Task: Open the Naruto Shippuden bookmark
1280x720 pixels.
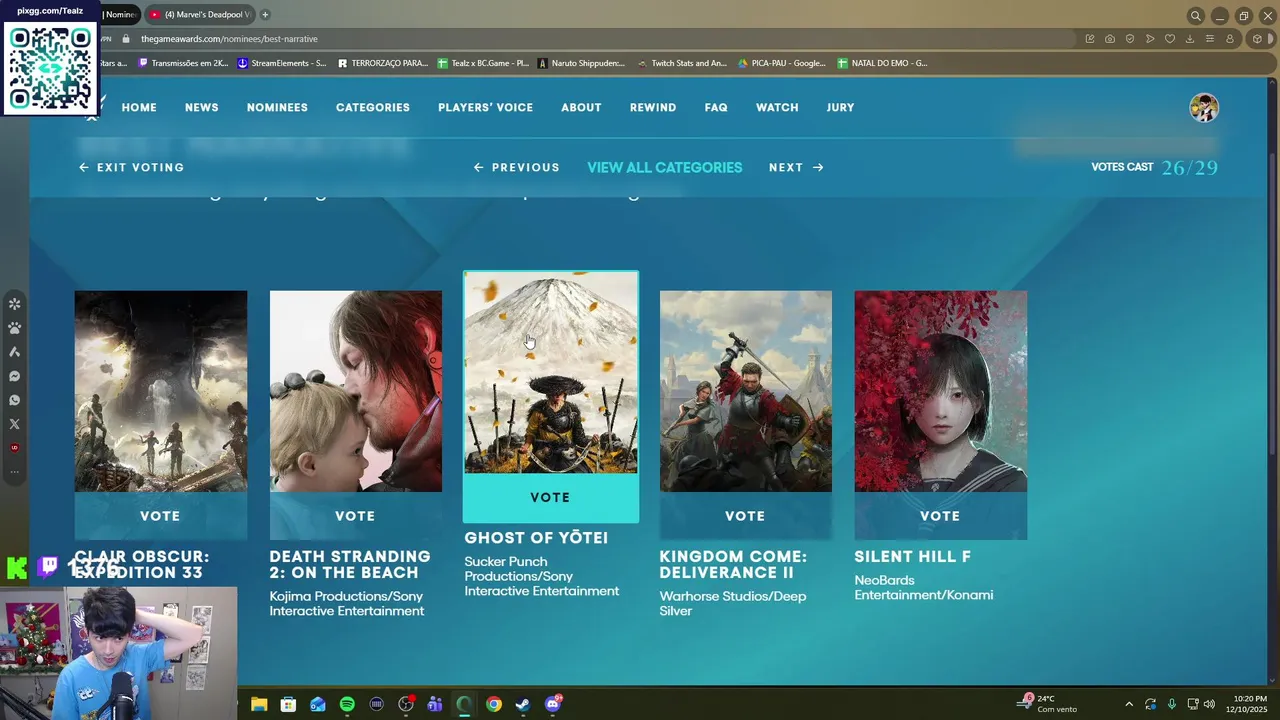Action: [581, 63]
